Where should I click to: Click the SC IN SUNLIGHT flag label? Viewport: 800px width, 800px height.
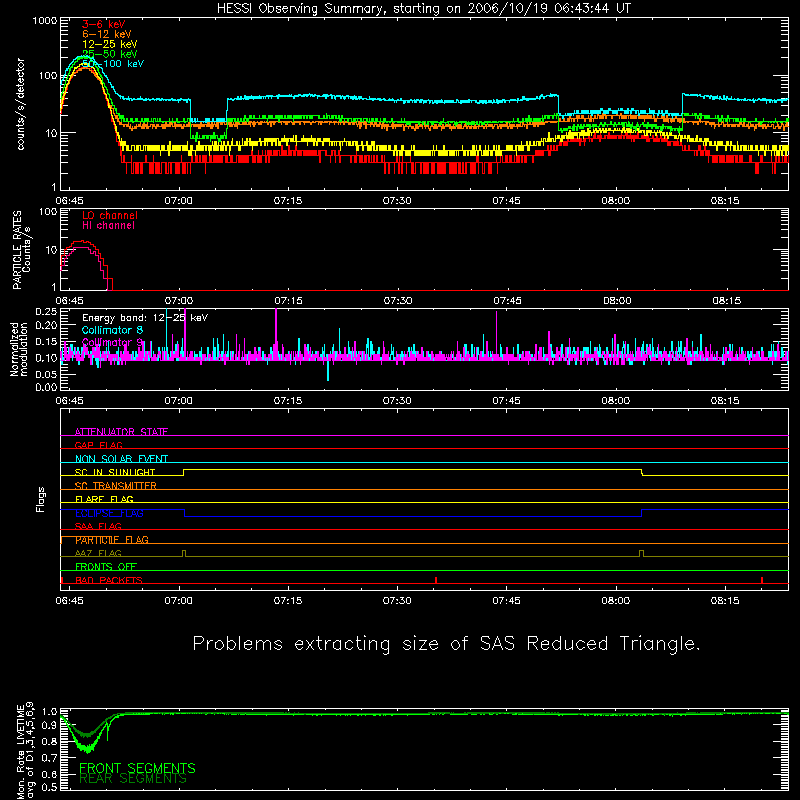[115, 472]
